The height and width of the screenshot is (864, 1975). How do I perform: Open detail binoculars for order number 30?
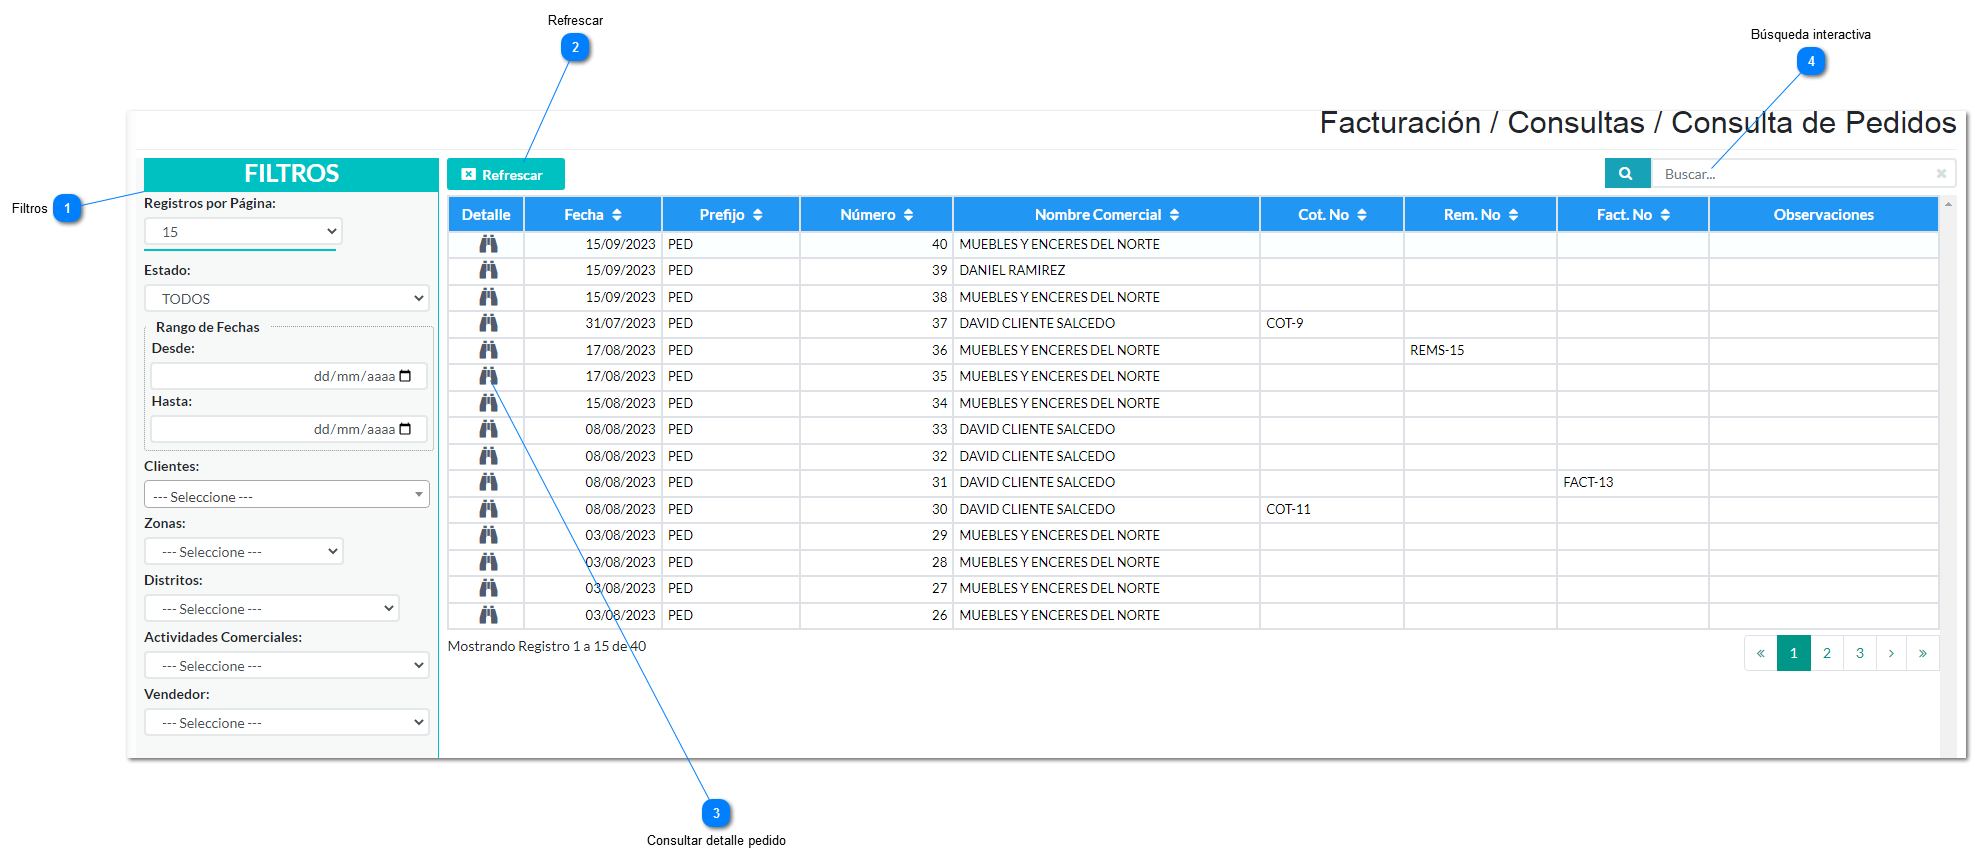coord(488,509)
